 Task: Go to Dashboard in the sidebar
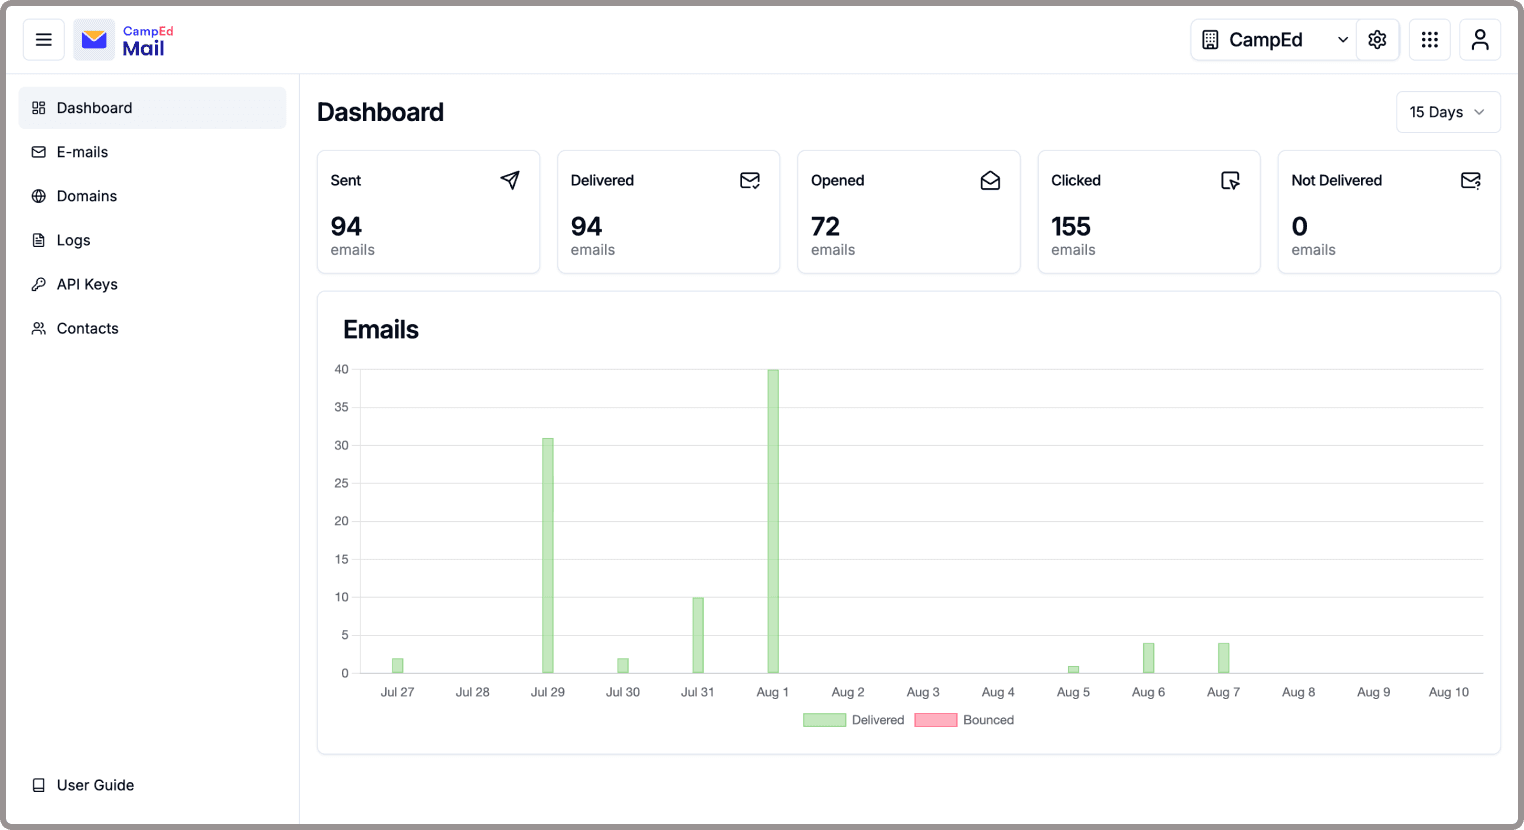point(152,108)
